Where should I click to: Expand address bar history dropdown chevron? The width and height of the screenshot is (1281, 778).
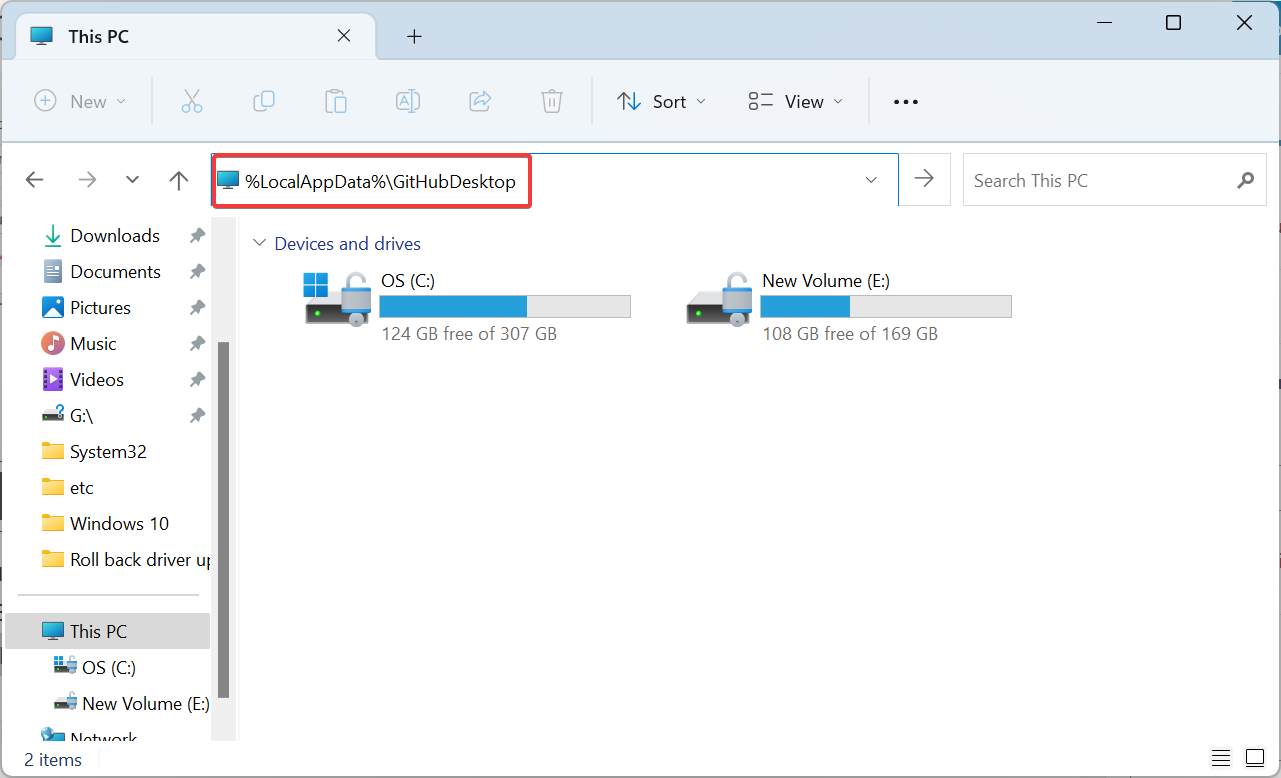point(871,180)
